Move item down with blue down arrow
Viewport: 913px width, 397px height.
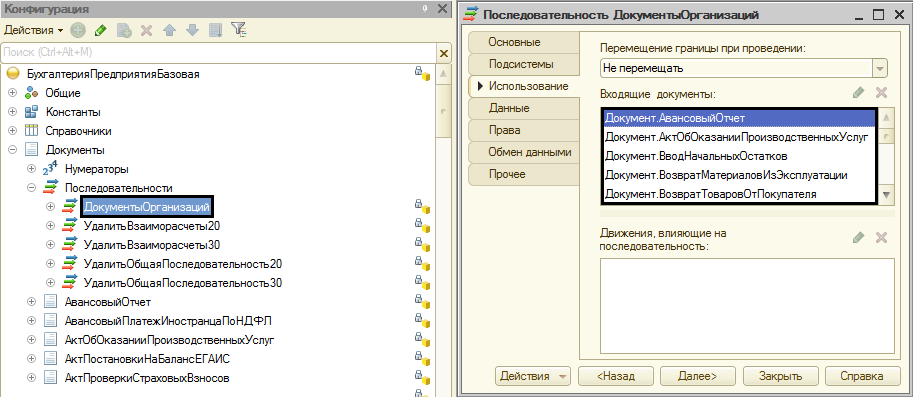pyautogui.click(x=192, y=30)
